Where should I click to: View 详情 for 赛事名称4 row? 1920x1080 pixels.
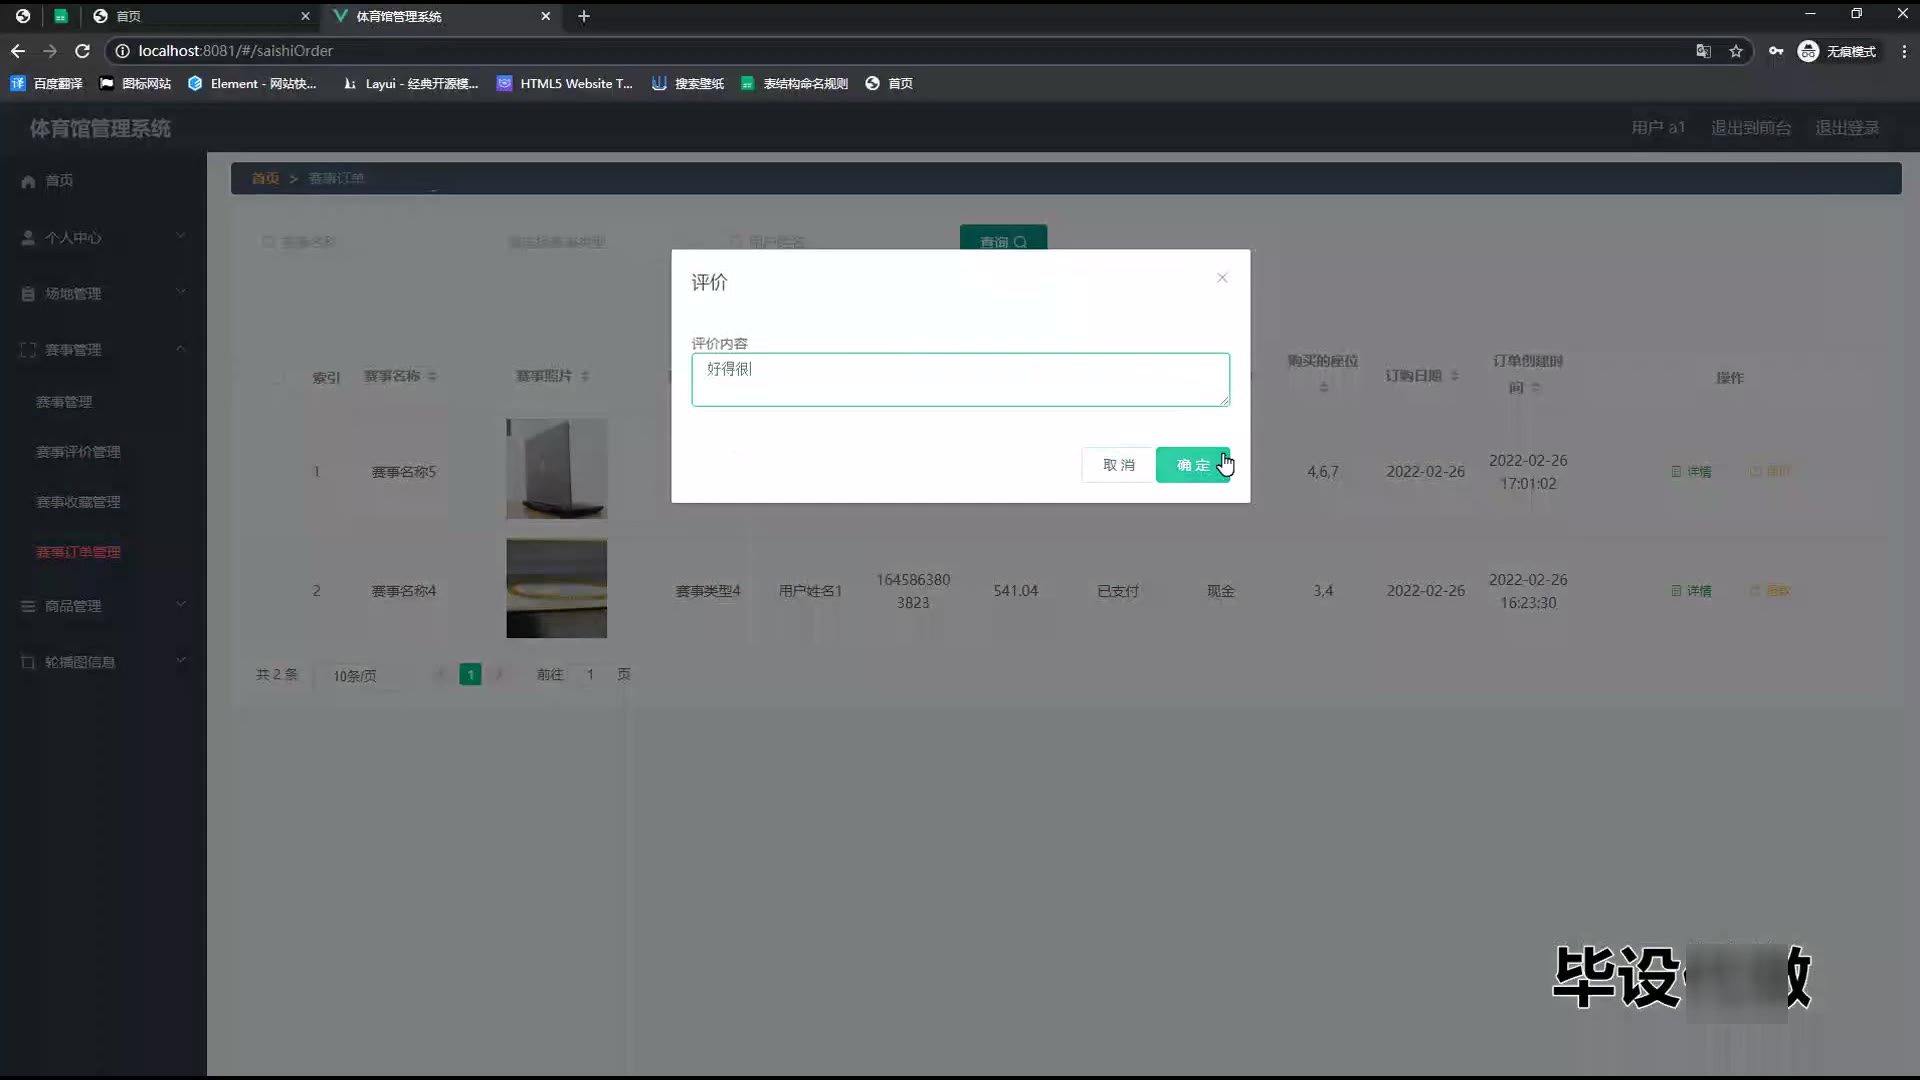tap(1691, 591)
